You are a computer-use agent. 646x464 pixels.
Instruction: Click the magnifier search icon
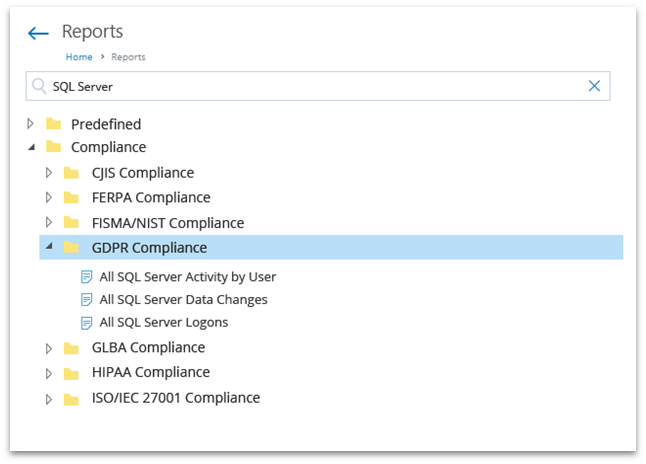(x=39, y=86)
